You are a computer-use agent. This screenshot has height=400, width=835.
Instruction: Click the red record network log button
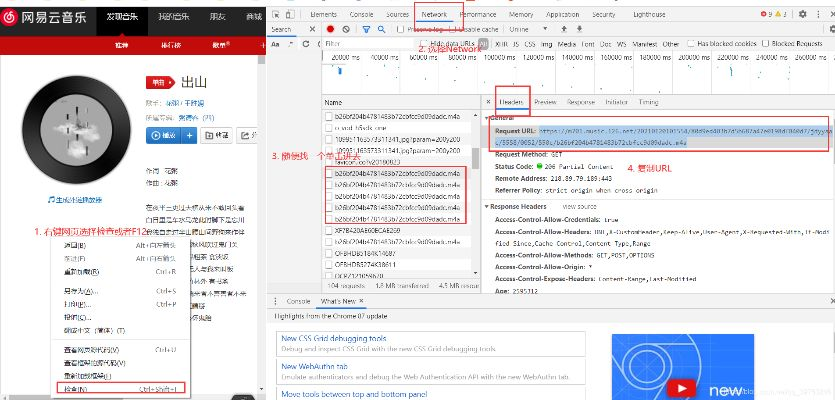[x=330, y=30]
